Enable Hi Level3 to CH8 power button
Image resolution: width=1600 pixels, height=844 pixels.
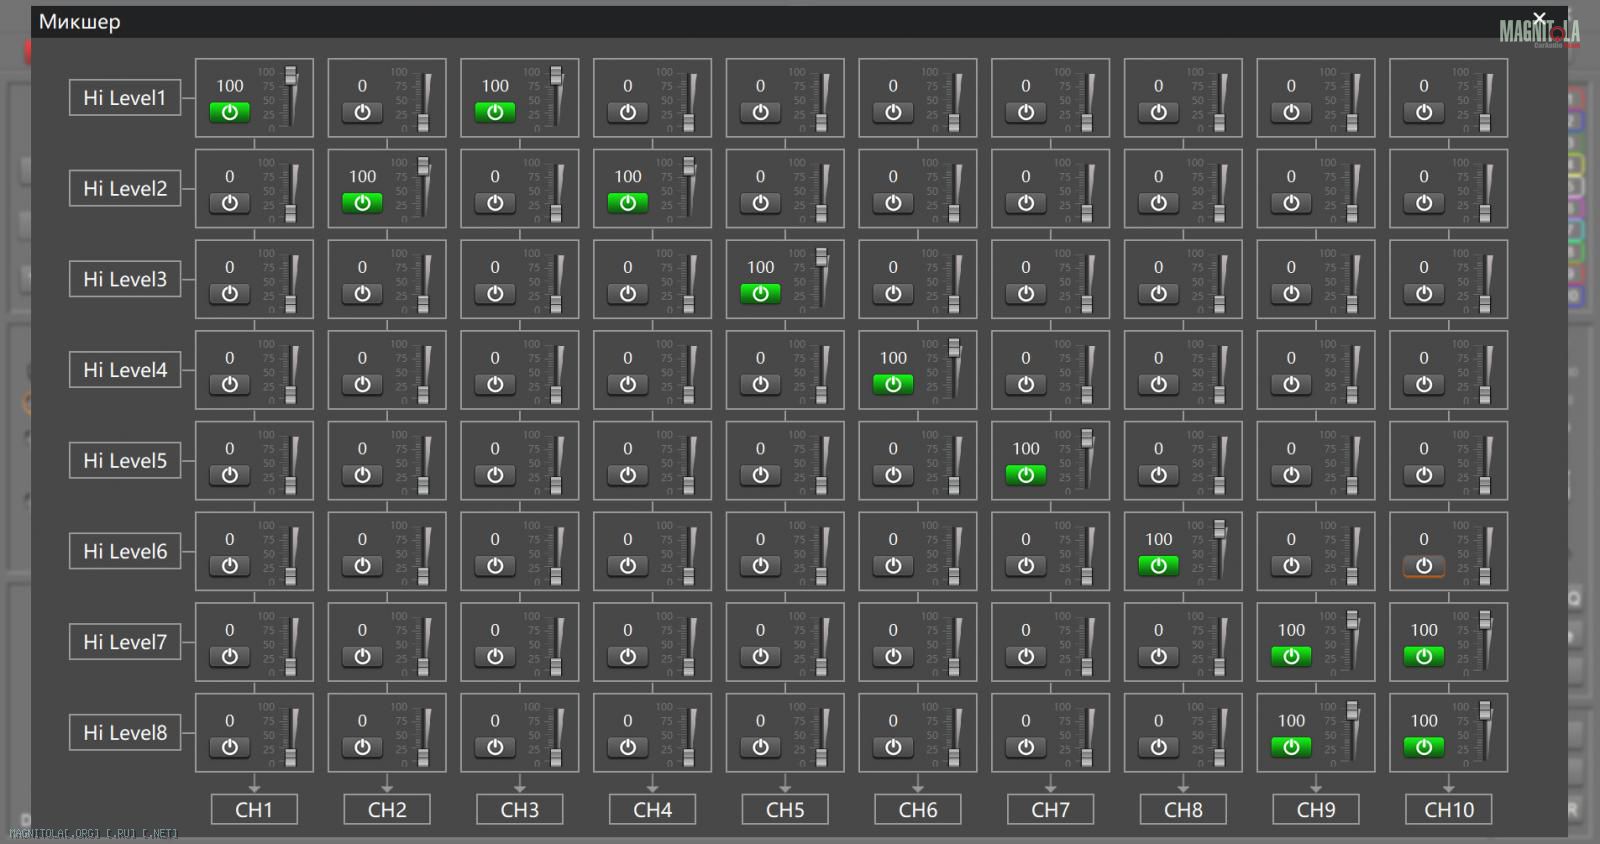[1158, 294]
